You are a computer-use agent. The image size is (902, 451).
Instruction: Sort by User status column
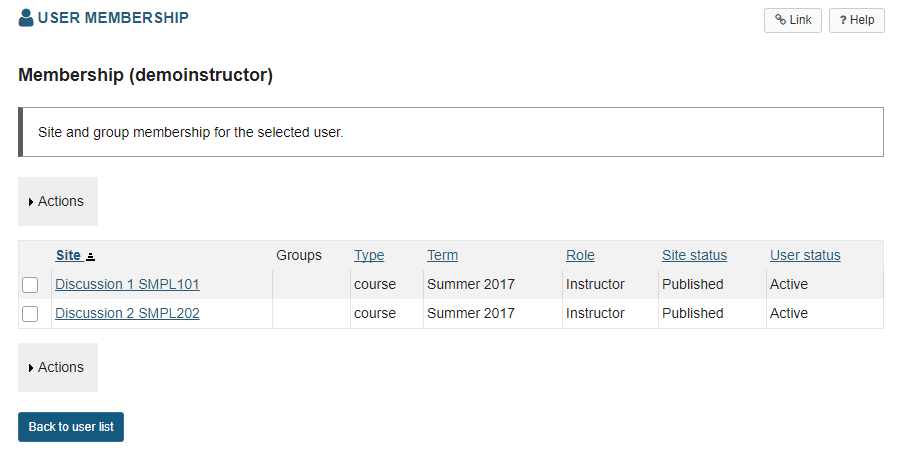coord(805,255)
